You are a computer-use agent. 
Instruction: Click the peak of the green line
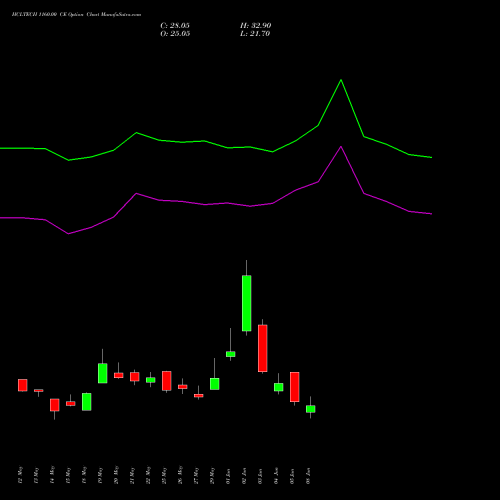(341, 80)
